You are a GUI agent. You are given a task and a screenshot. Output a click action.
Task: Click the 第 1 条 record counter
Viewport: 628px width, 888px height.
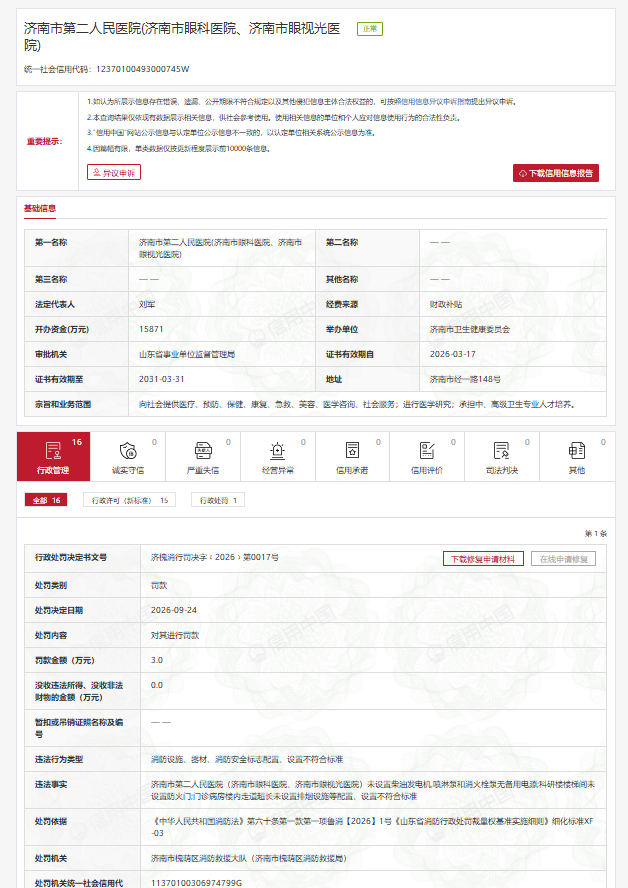tap(596, 533)
